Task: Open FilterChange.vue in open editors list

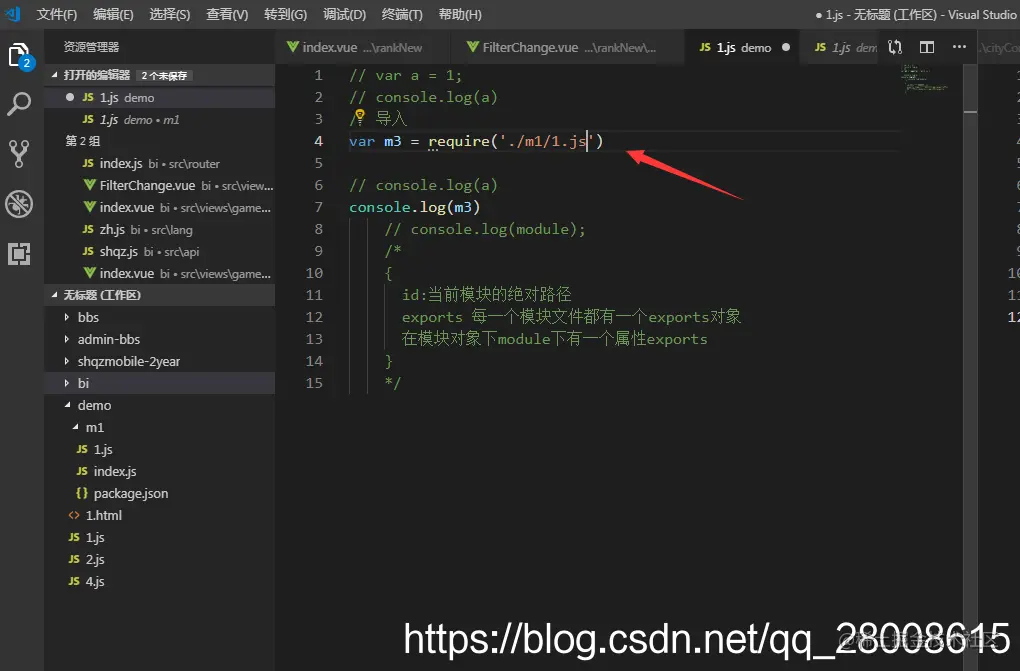Action: pos(159,185)
